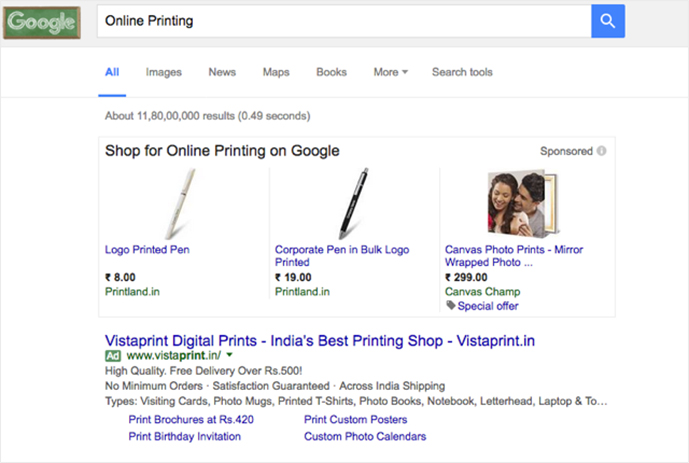Screen dimensions: 689x463
Task: Click into the Online Printing search field
Action: [340, 21]
